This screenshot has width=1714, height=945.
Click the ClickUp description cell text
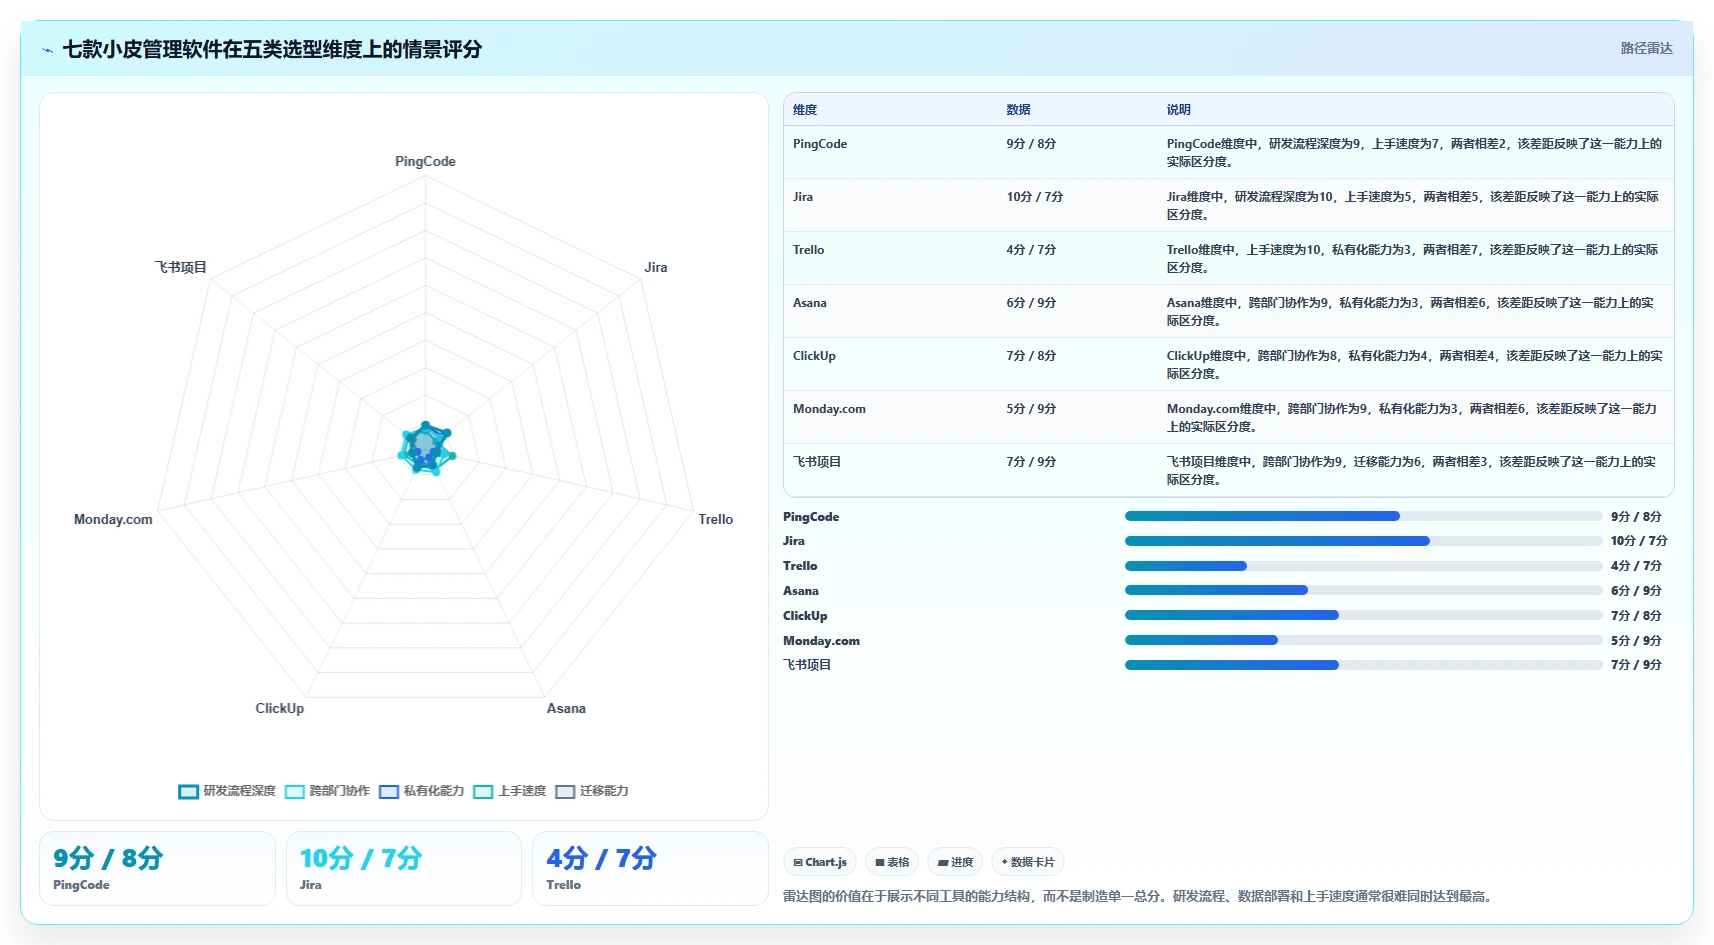(1414, 364)
